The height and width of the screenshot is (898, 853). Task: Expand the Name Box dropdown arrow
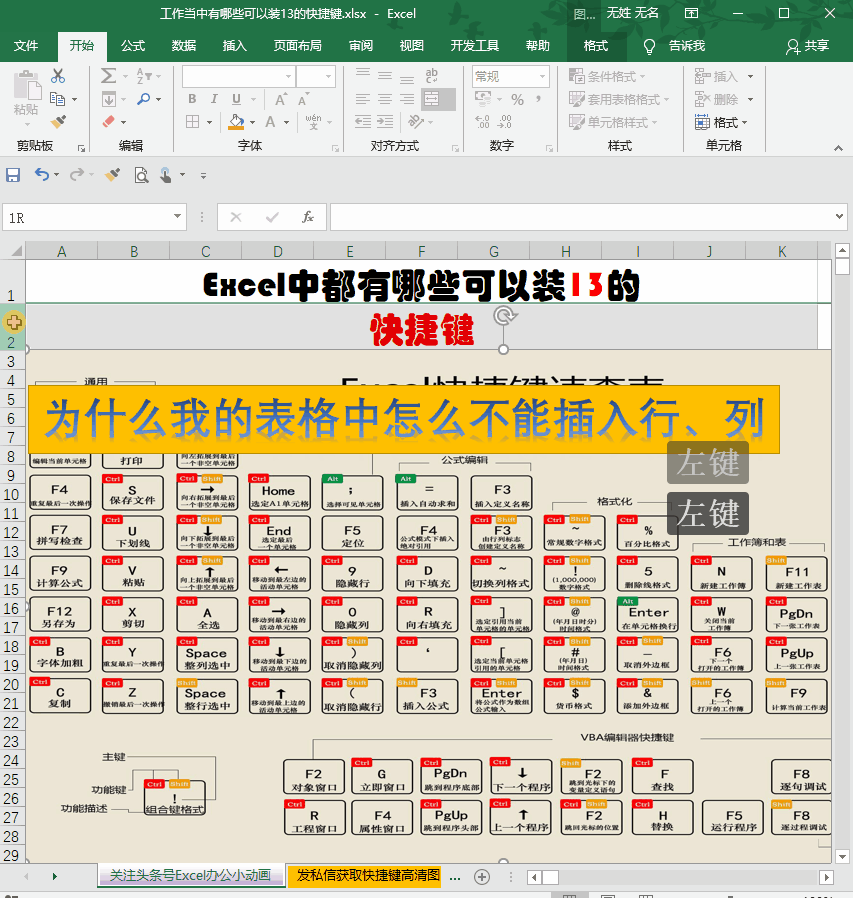178,216
